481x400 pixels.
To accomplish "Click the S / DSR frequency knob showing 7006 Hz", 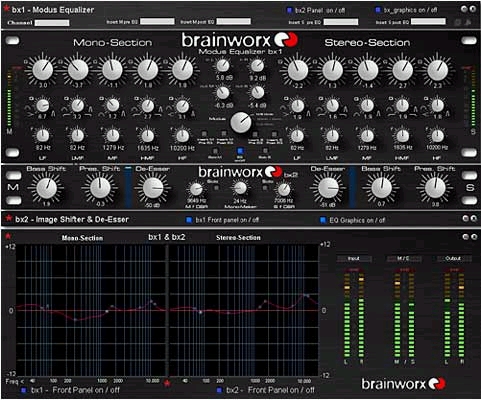I will coord(284,189).
